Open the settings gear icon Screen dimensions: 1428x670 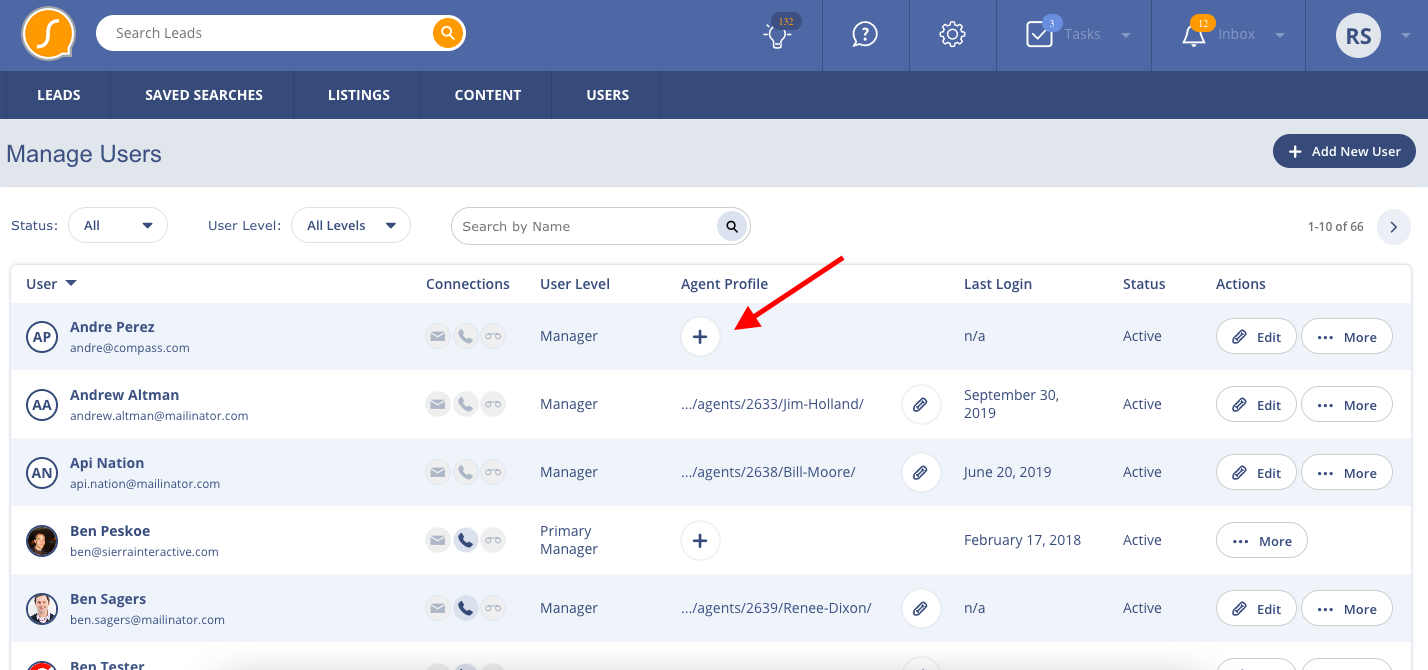pos(952,34)
